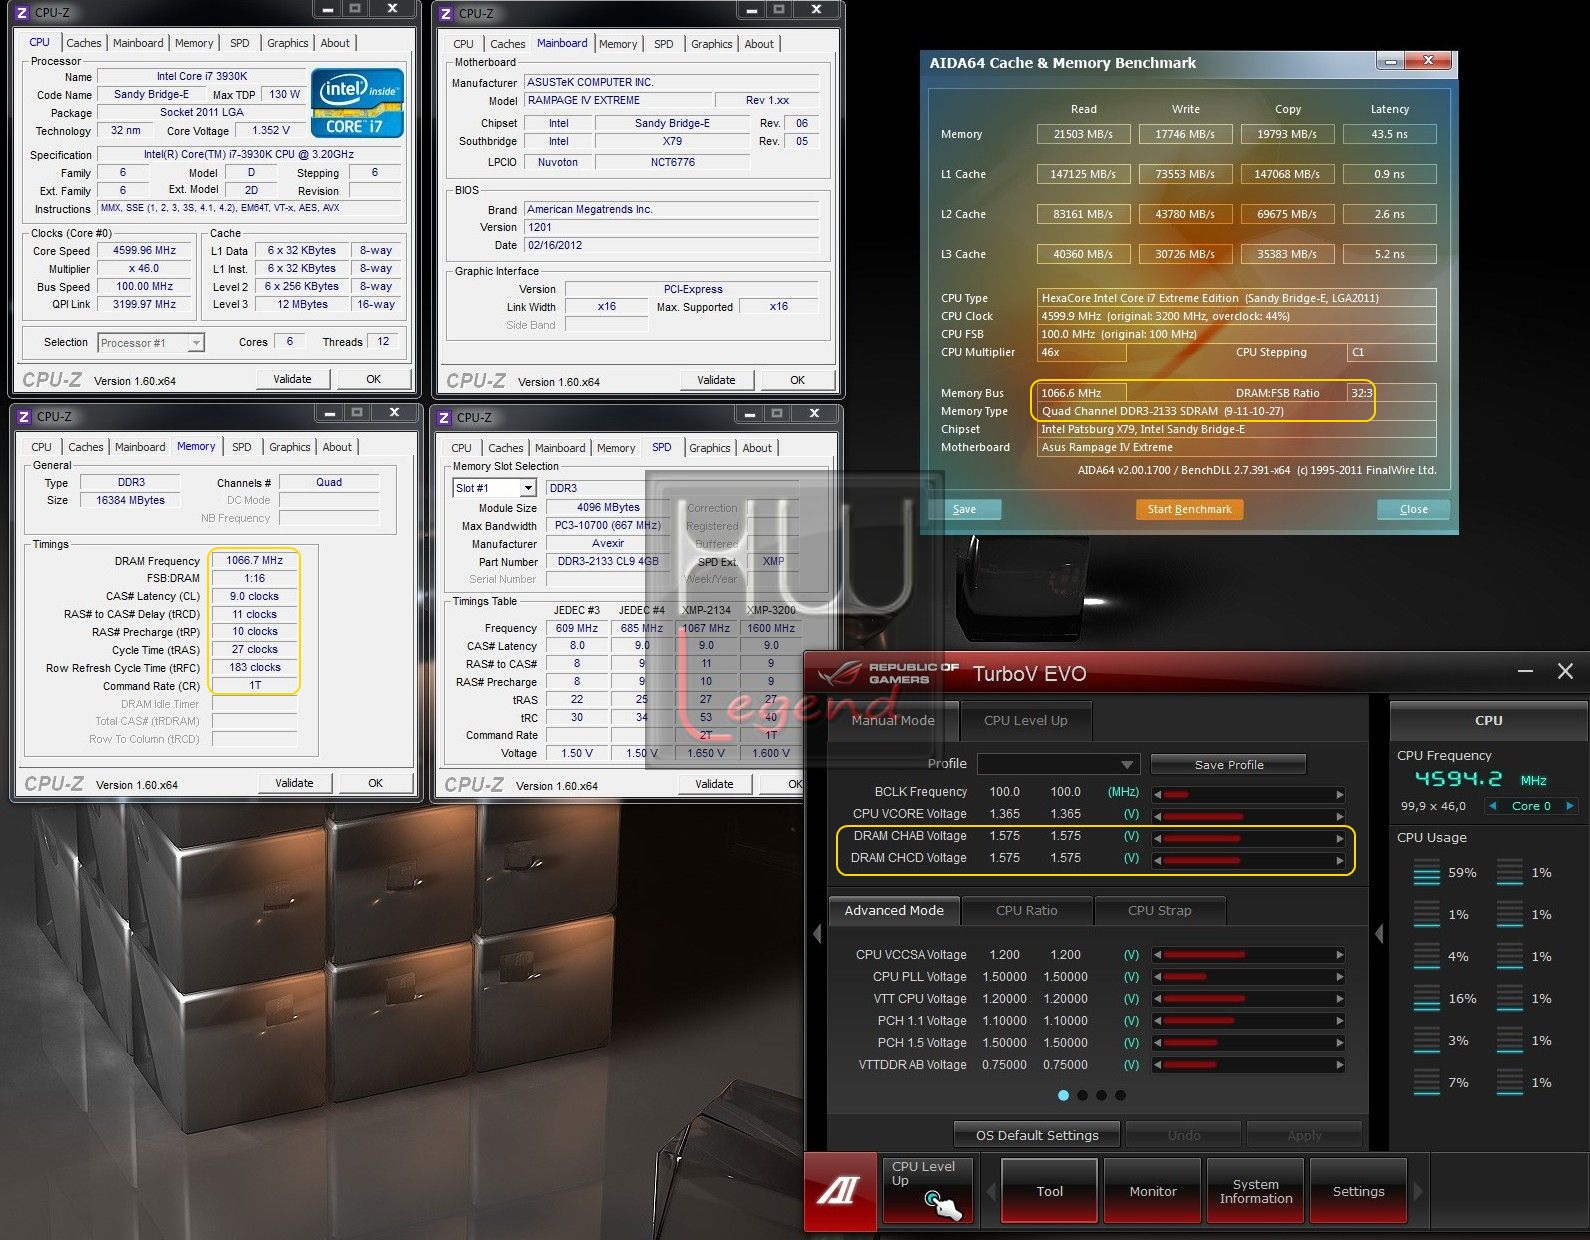
Task: Click Start Benchmark in AIDA64
Action: (x=1189, y=509)
